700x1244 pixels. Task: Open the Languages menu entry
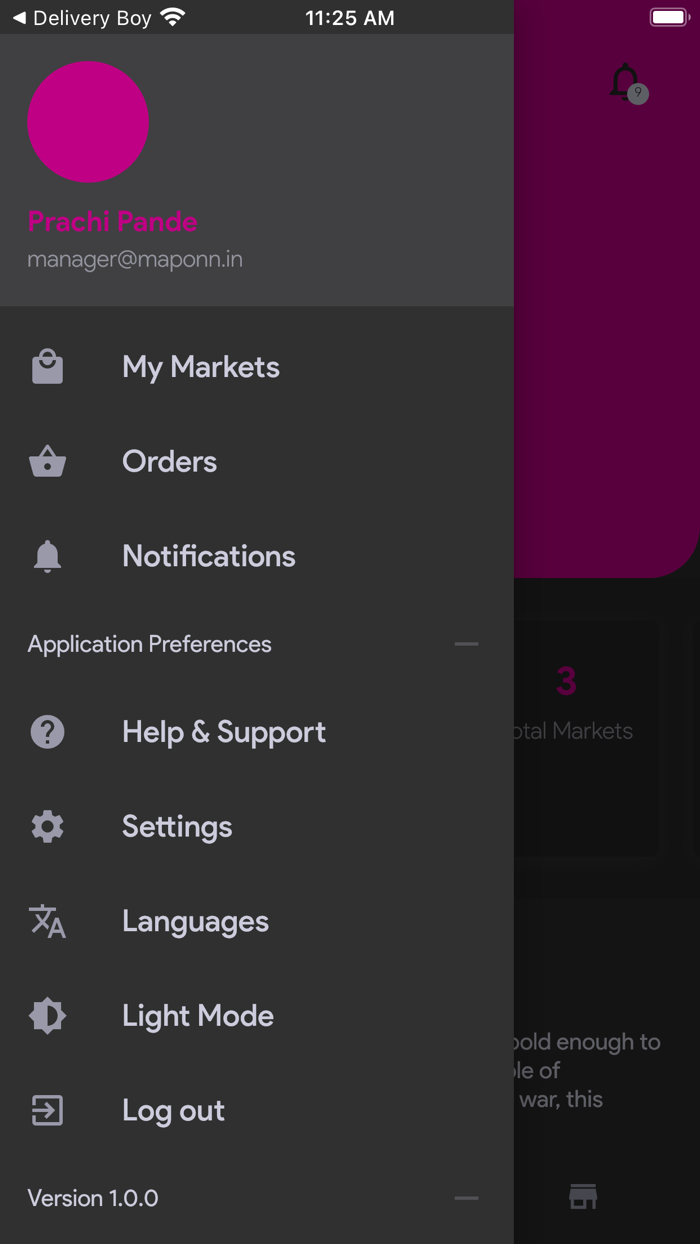tap(195, 921)
